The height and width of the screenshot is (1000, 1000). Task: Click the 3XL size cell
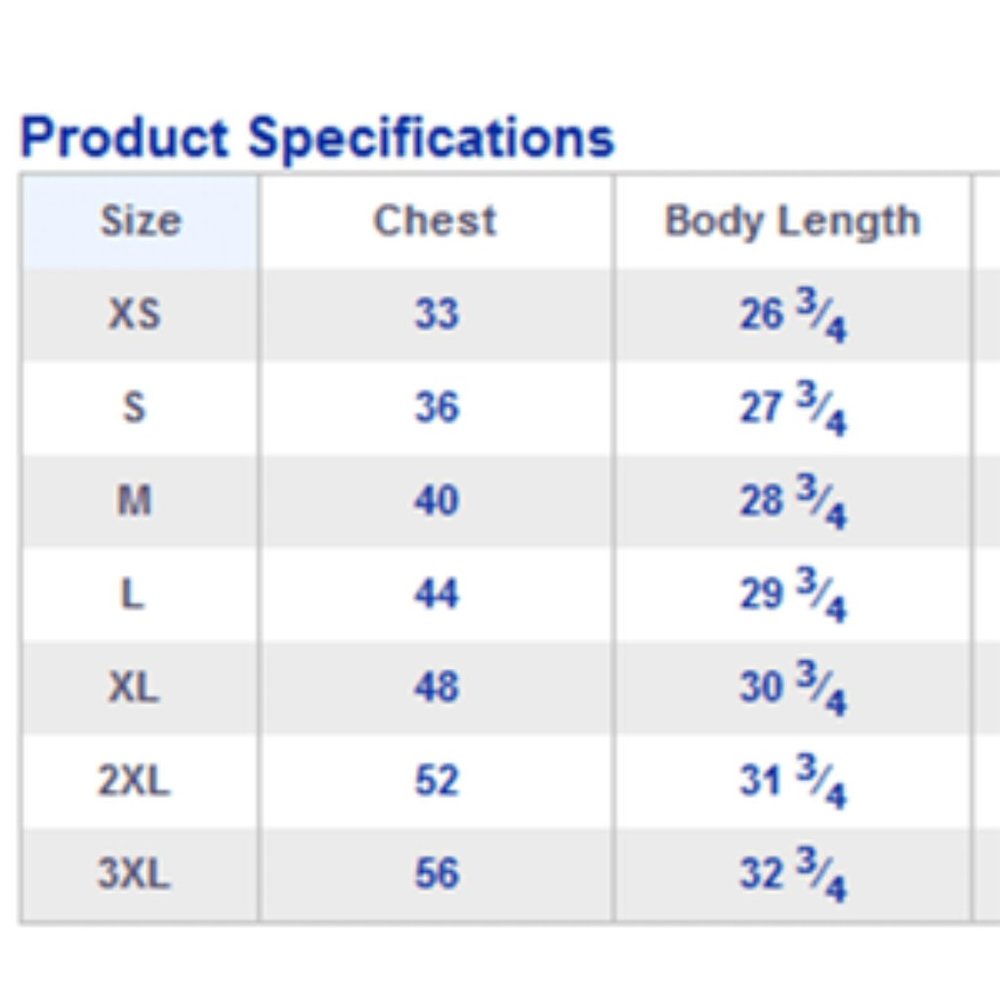(x=134, y=874)
